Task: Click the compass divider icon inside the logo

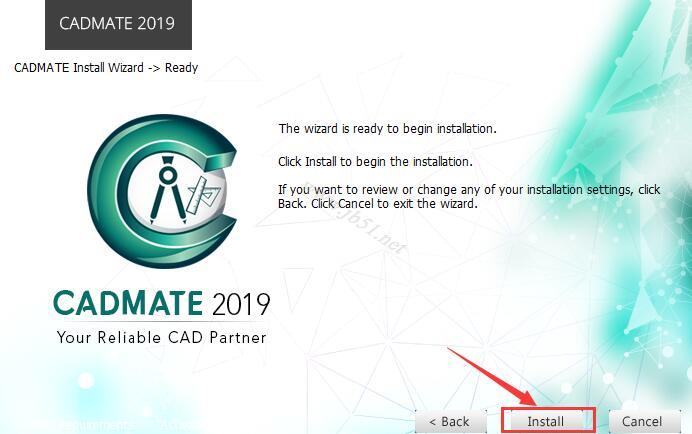Action: point(168,189)
